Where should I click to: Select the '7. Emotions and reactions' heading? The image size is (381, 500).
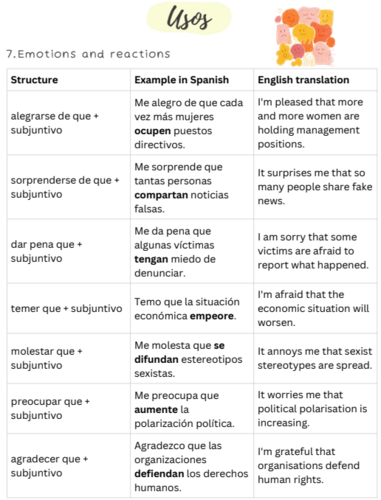88,54
